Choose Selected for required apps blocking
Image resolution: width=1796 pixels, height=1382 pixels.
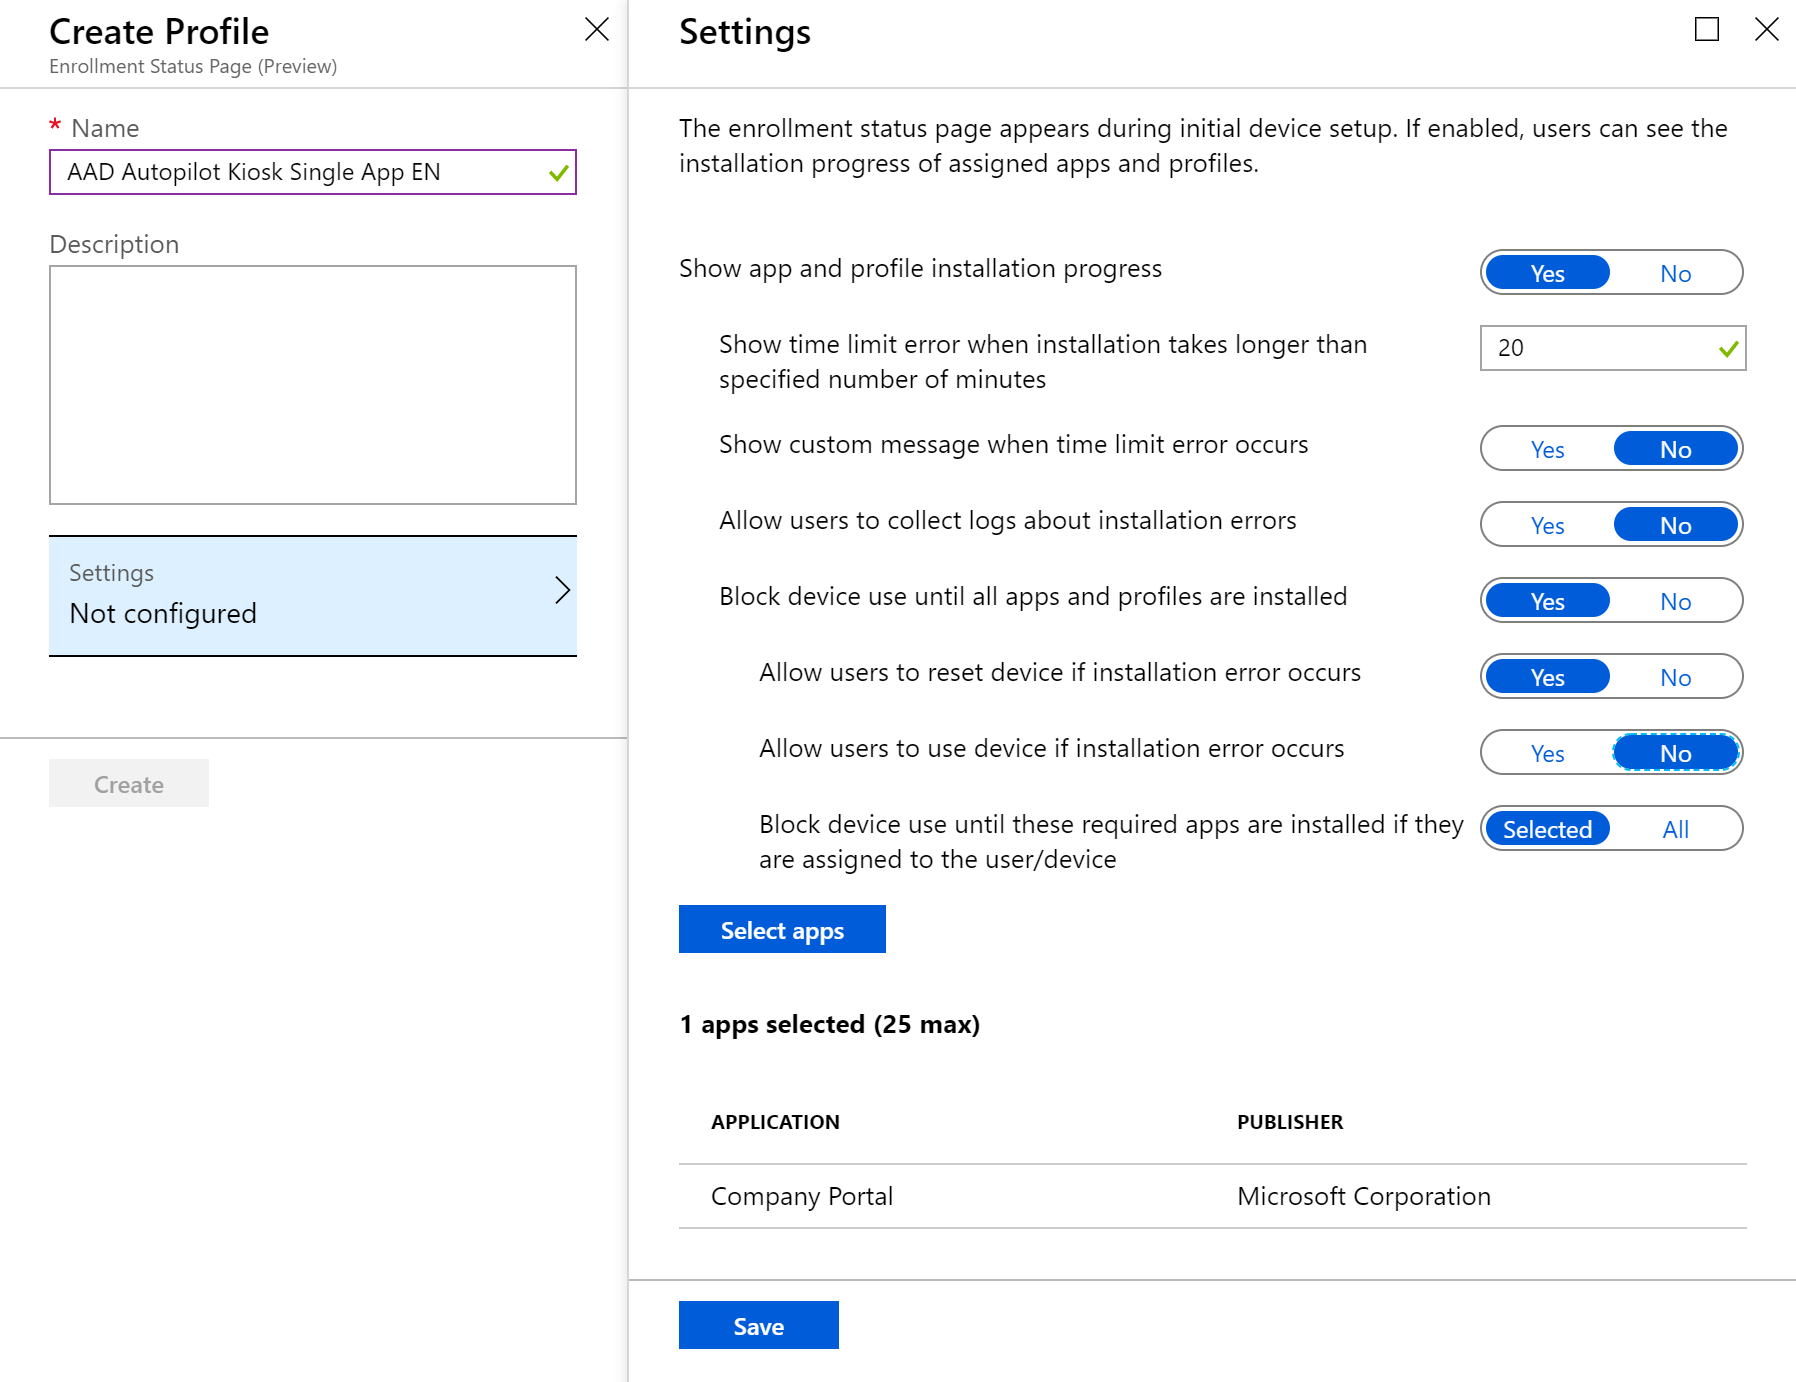[1547, 829]
